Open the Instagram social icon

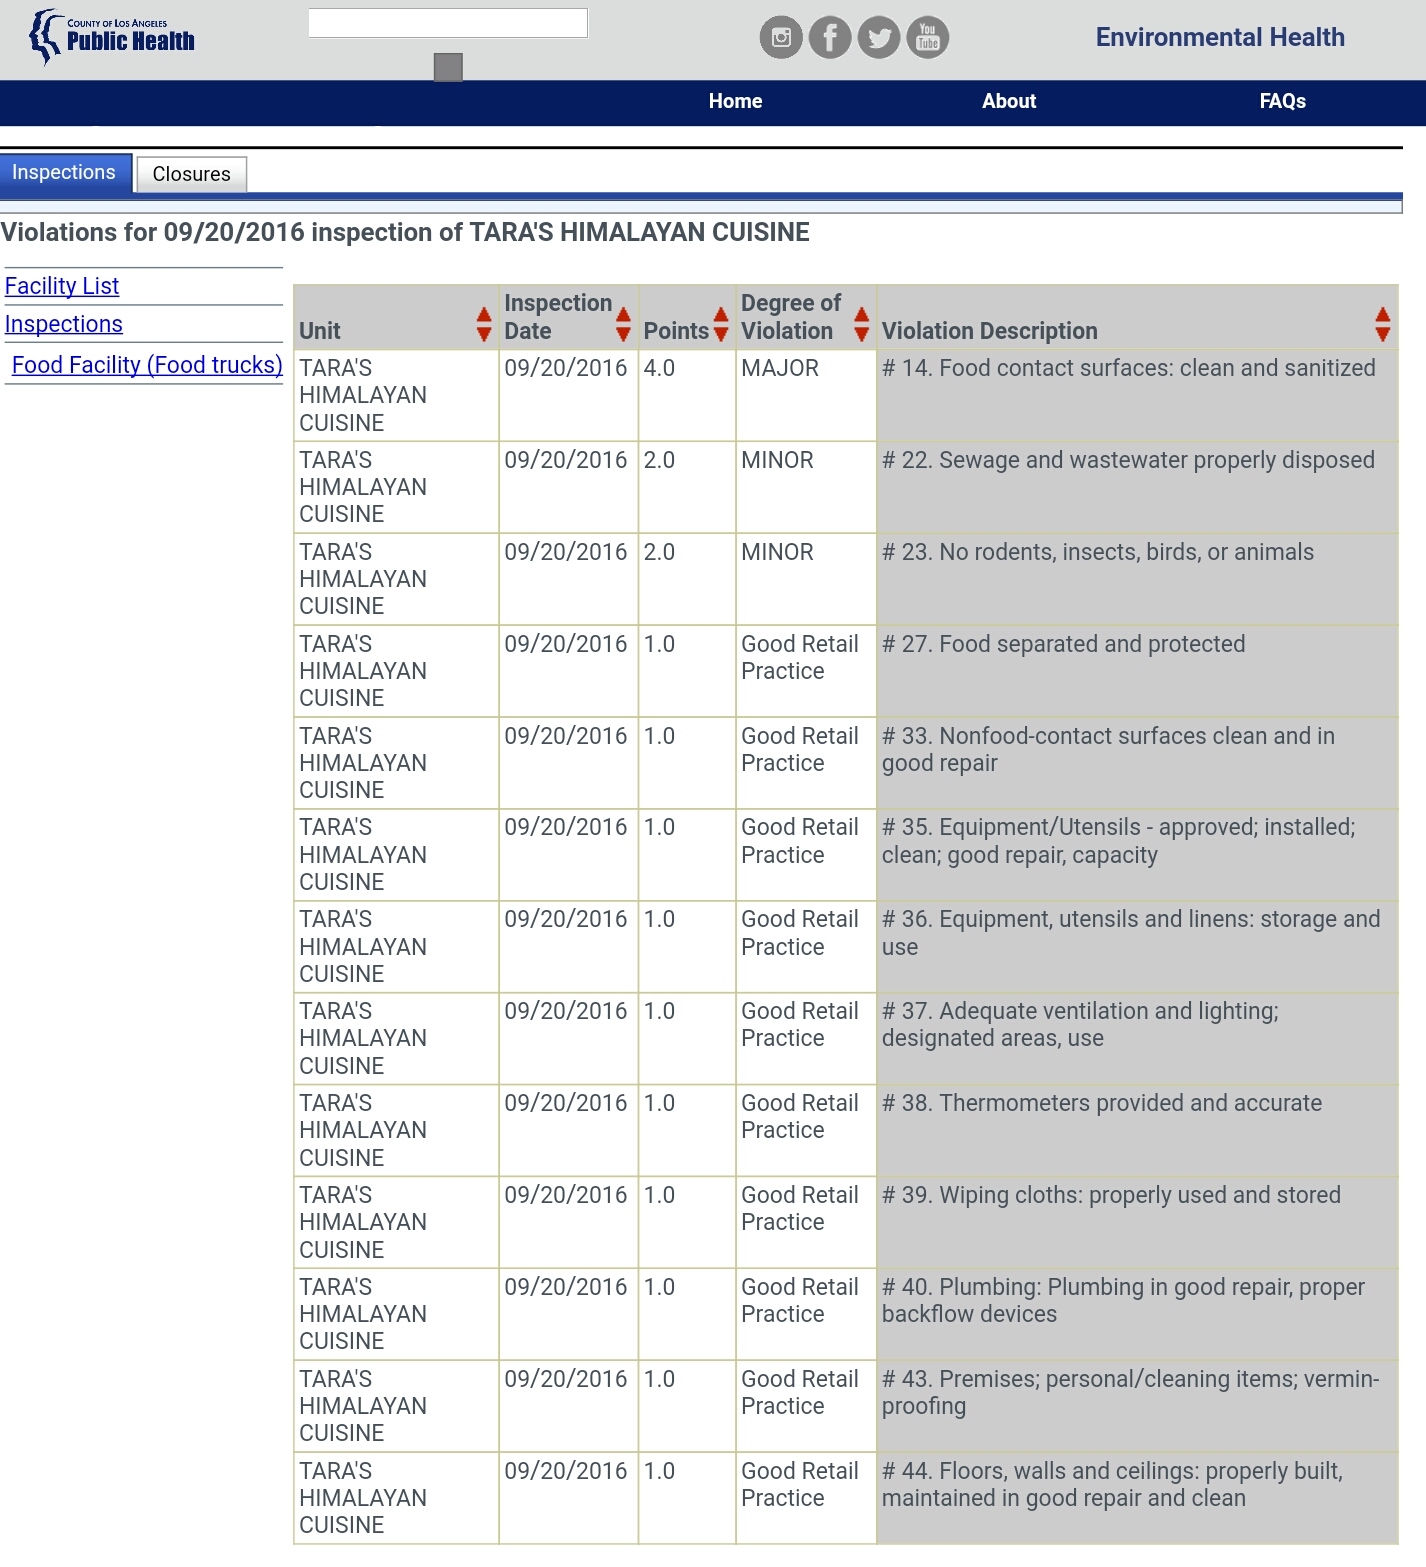[x=781, y=38]
